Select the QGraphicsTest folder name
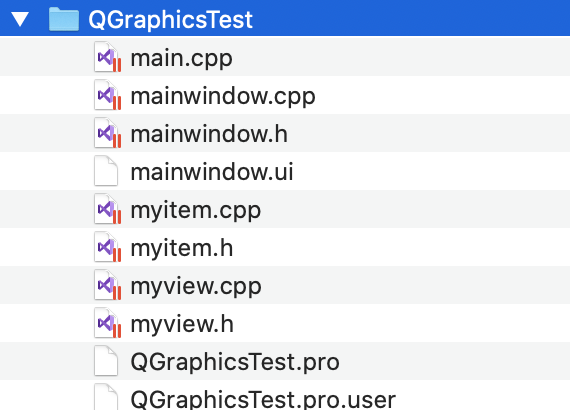 170,19
